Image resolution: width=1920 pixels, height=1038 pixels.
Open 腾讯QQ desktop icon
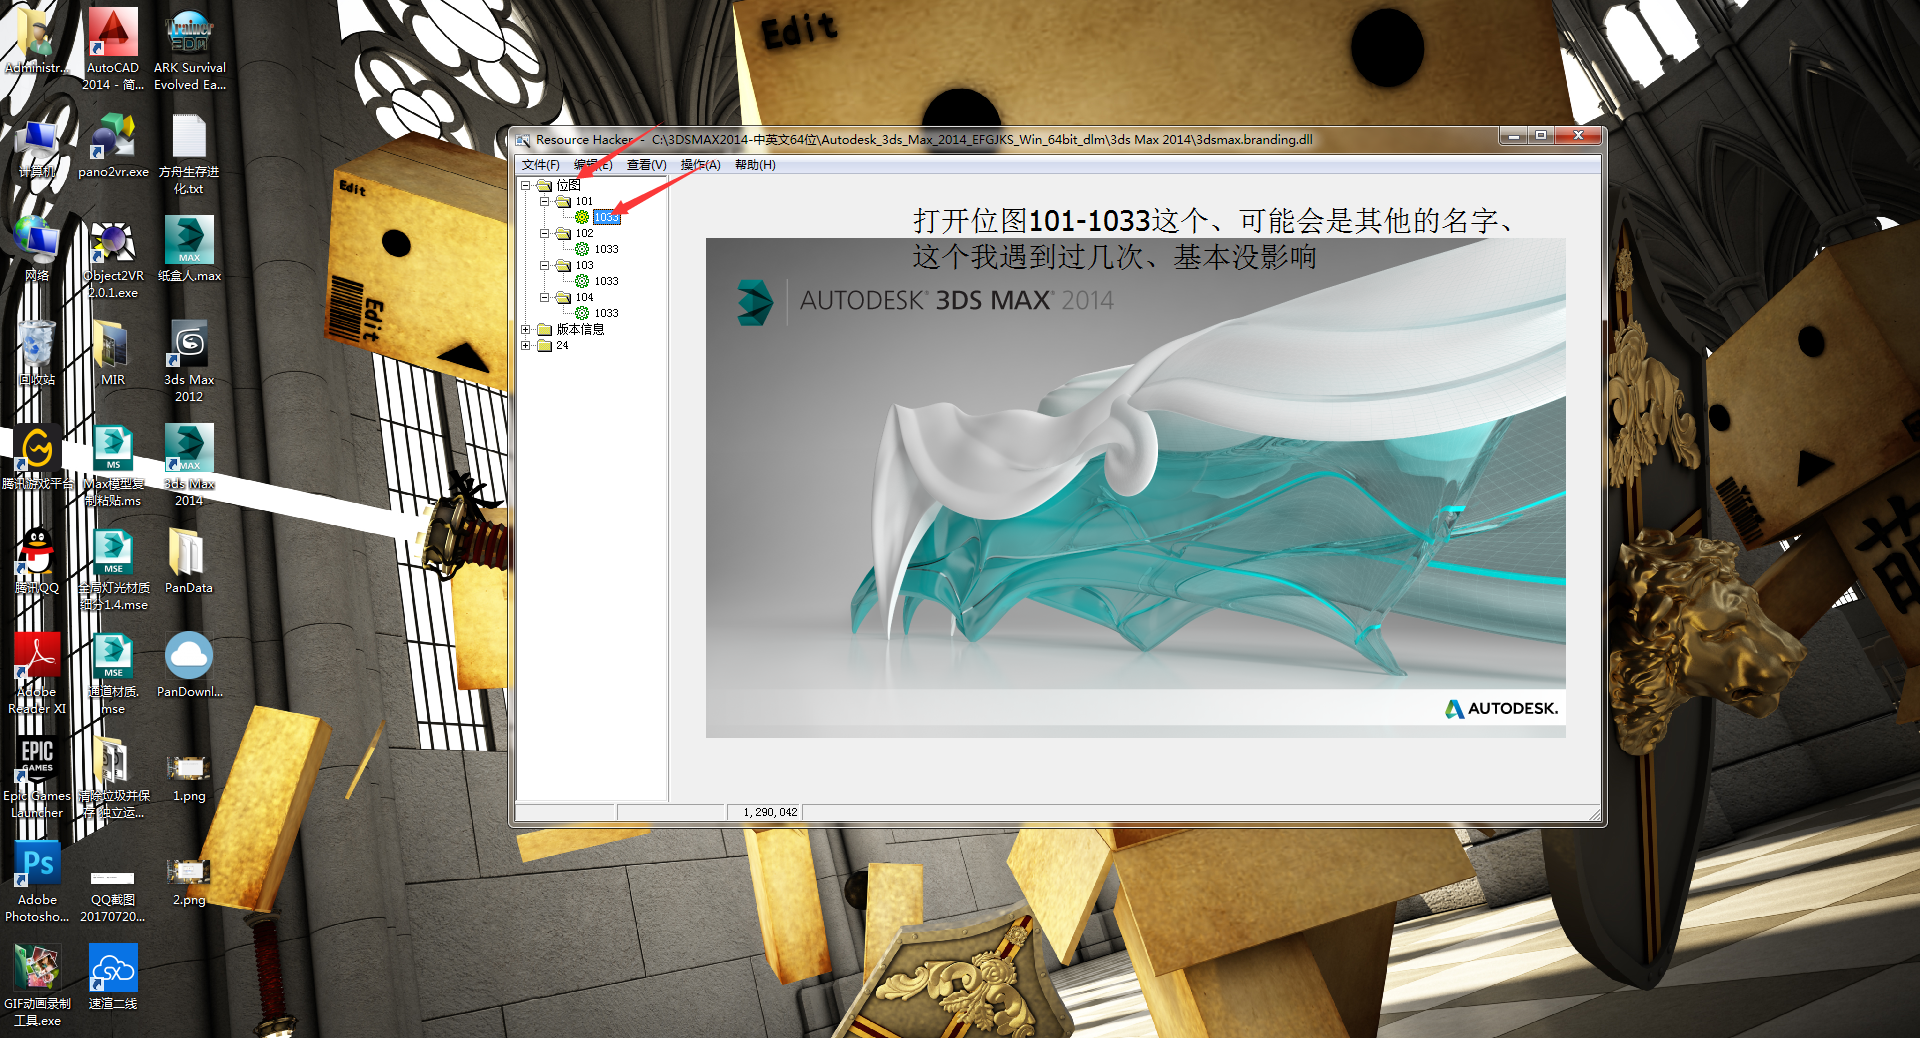(x=37, y=561)
